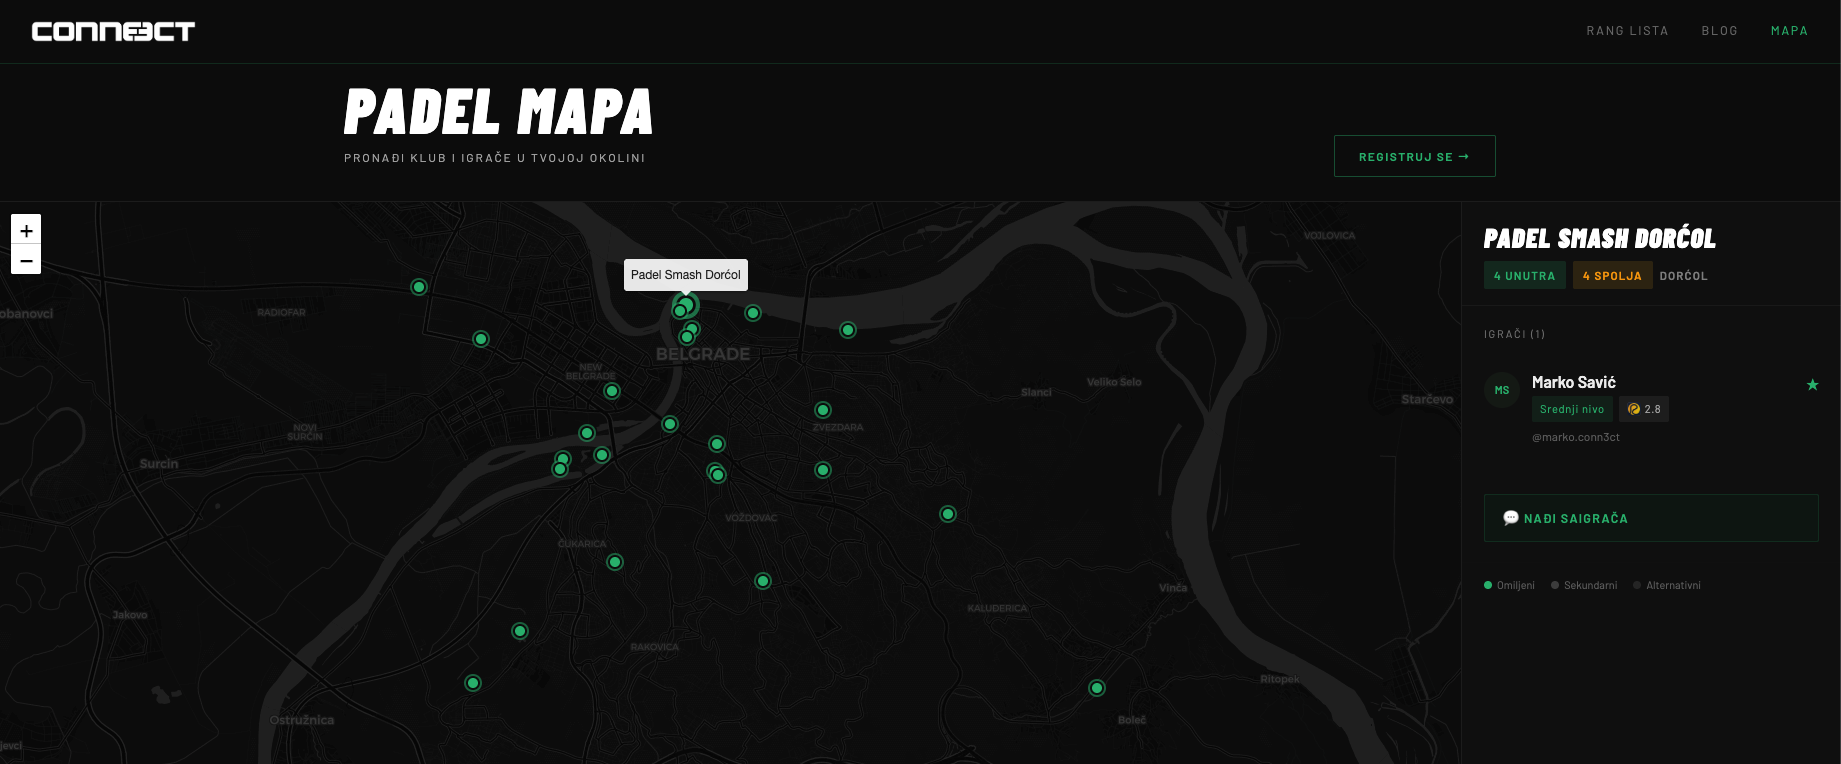Click the map marker above Radiofar label
The height and width of the screenshot is (764, 1841).
tap(419, 287)
